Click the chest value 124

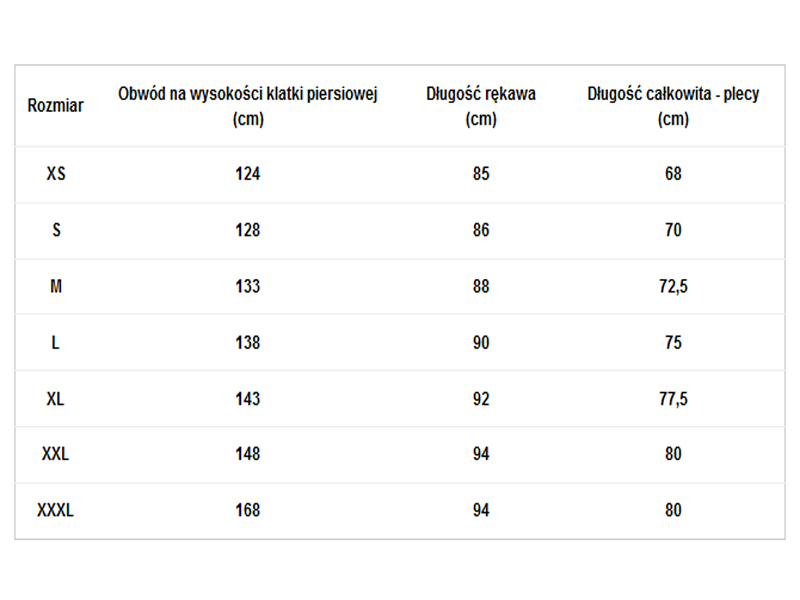click(x=247, y=174)
